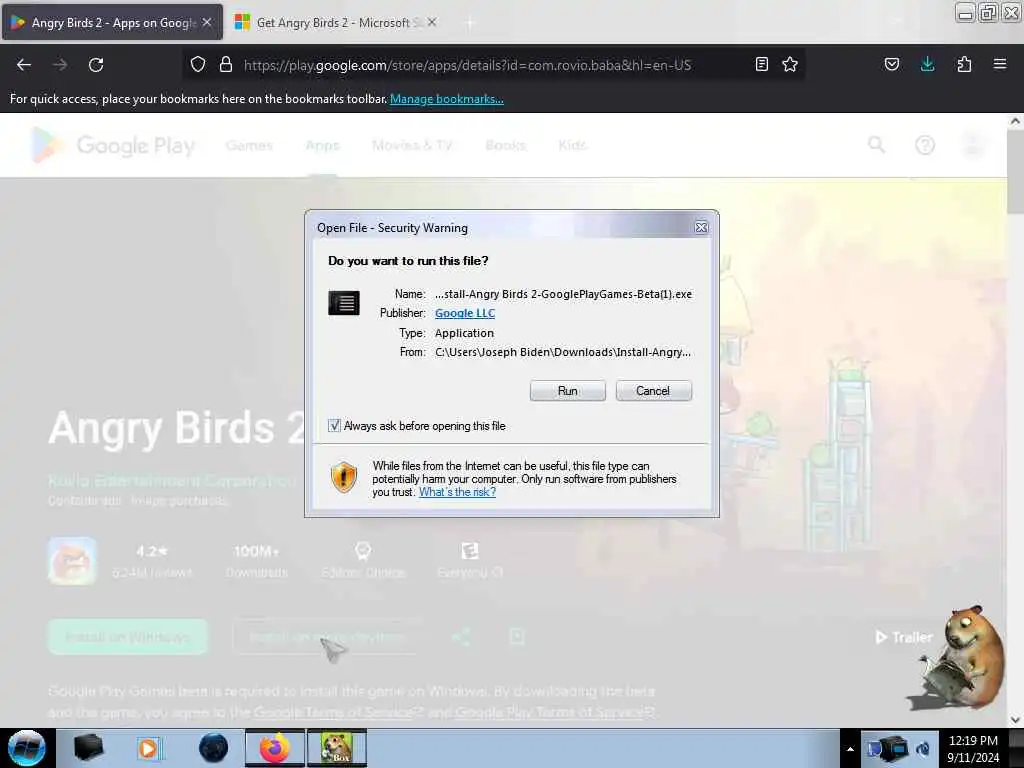Open the Google Play Terms of Service link
This screenshot has height=768, width=1024.
[x=554, y=712]
